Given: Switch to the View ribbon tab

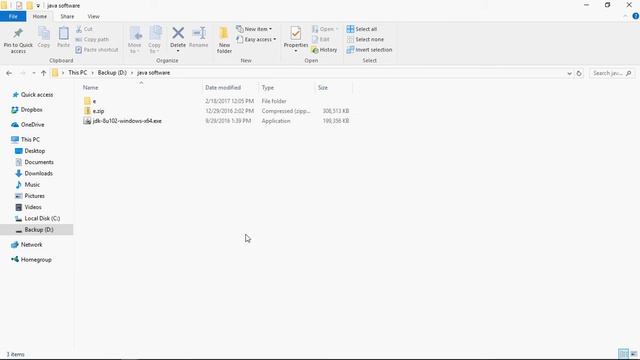Looking at the screenshot, I should click(x=93, y=16).
